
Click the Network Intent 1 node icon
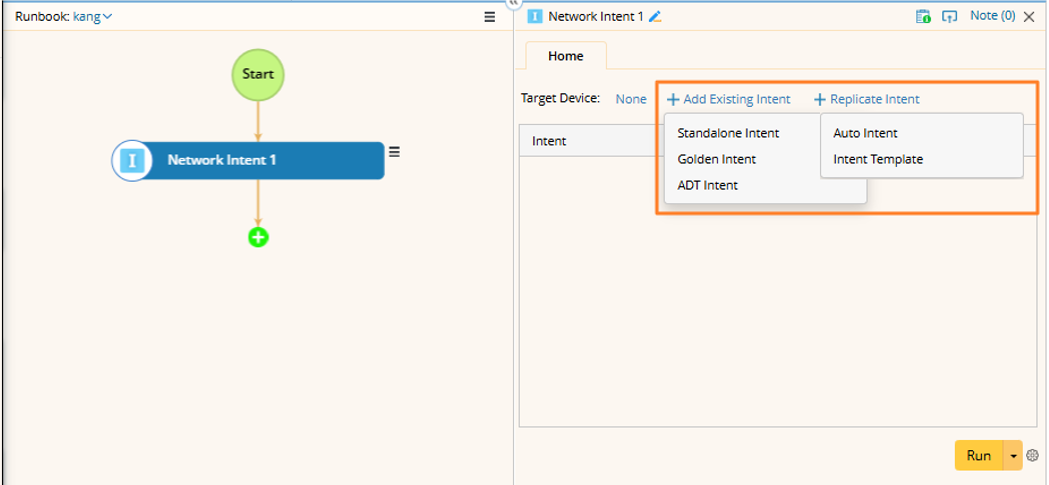tap(132, 161)
